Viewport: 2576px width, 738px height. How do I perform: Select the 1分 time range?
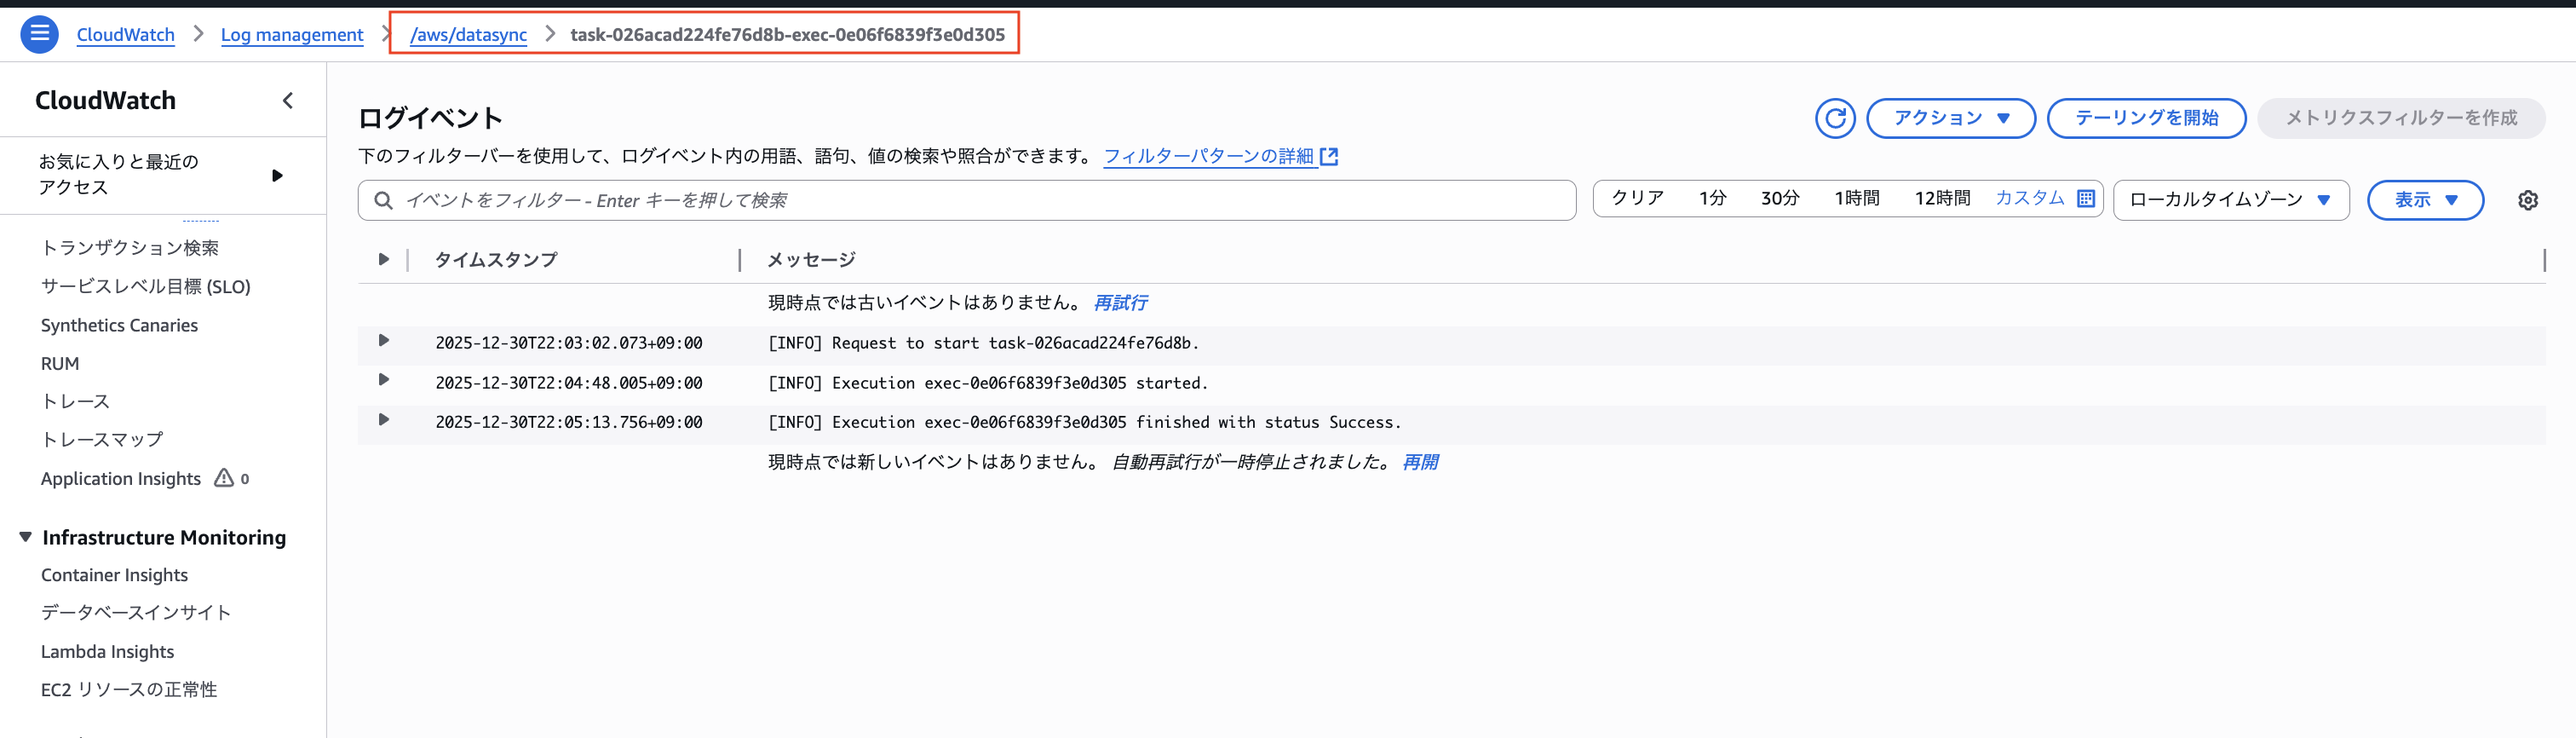click(x=1712, y=198)
